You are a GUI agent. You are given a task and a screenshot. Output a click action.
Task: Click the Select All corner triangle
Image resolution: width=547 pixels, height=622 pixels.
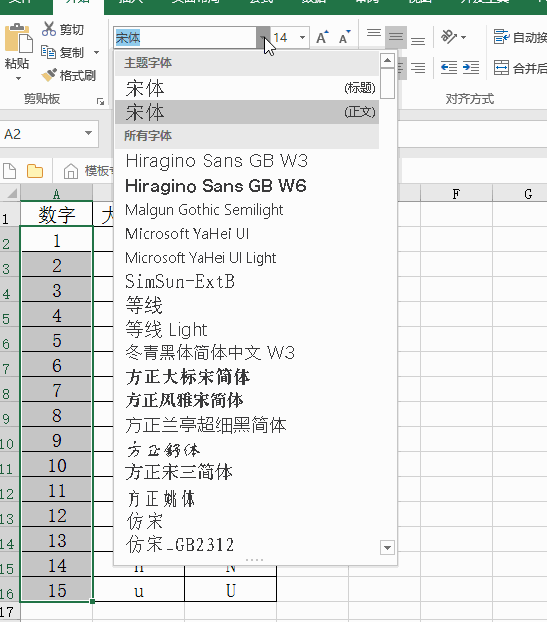point(11,194)
